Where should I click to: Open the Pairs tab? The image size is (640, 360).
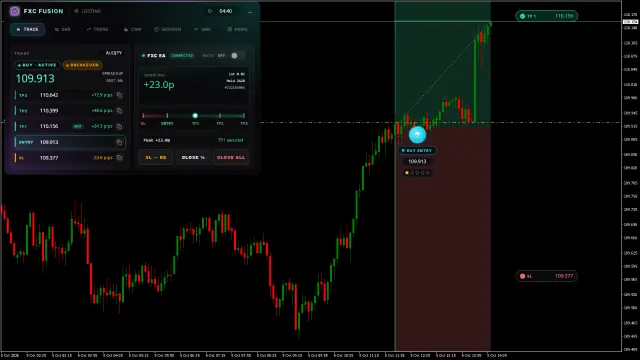coord(237,29)
